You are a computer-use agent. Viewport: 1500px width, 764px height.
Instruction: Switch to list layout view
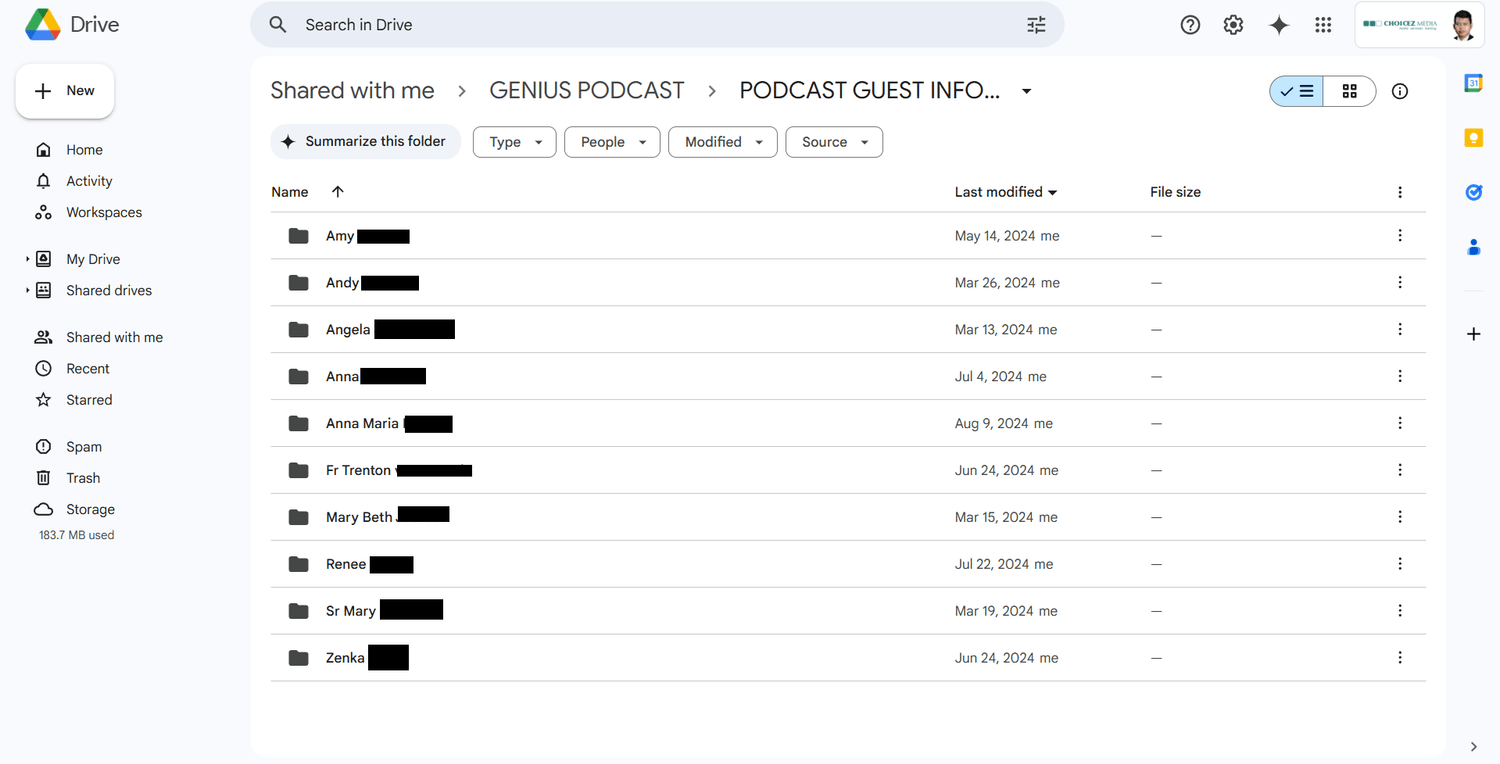1297,91
